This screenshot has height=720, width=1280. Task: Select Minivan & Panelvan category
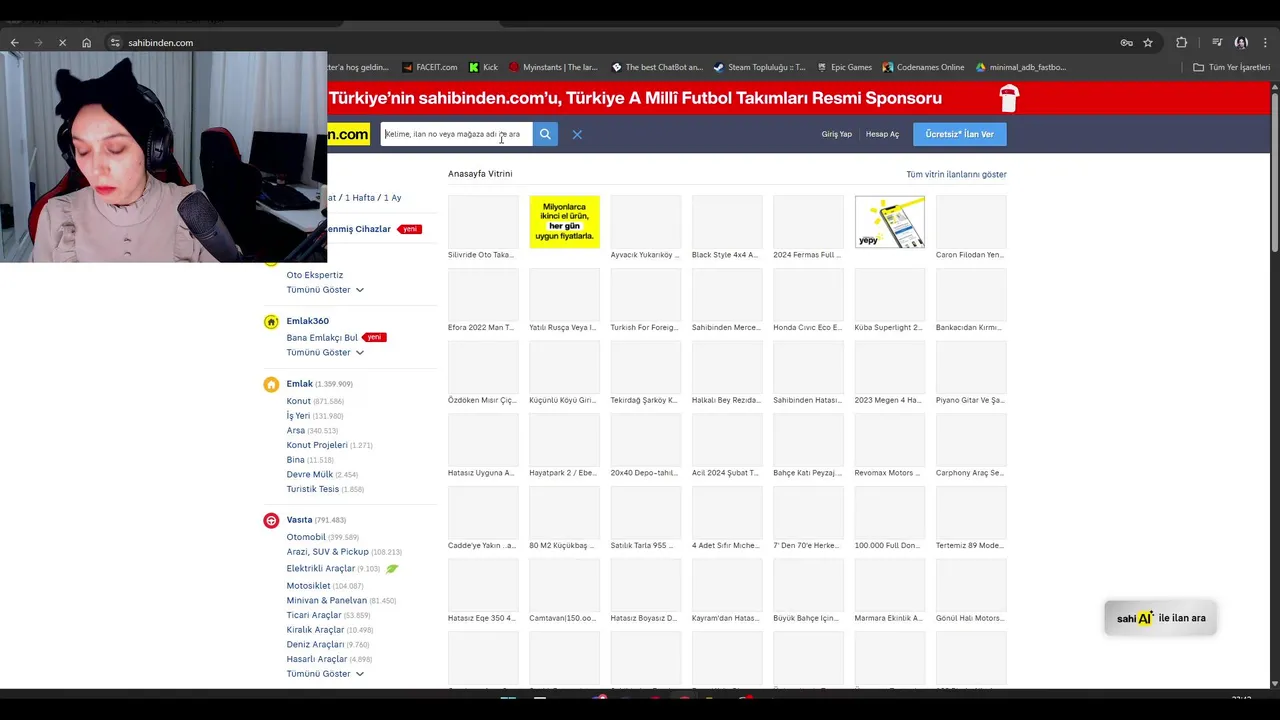click(327, 601)
